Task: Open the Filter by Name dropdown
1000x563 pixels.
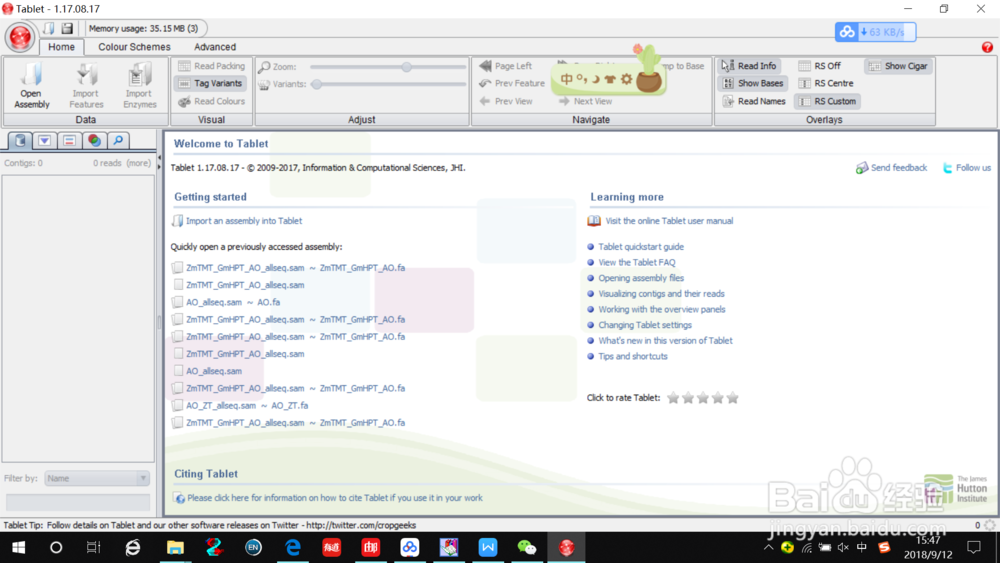Action: 97,478
